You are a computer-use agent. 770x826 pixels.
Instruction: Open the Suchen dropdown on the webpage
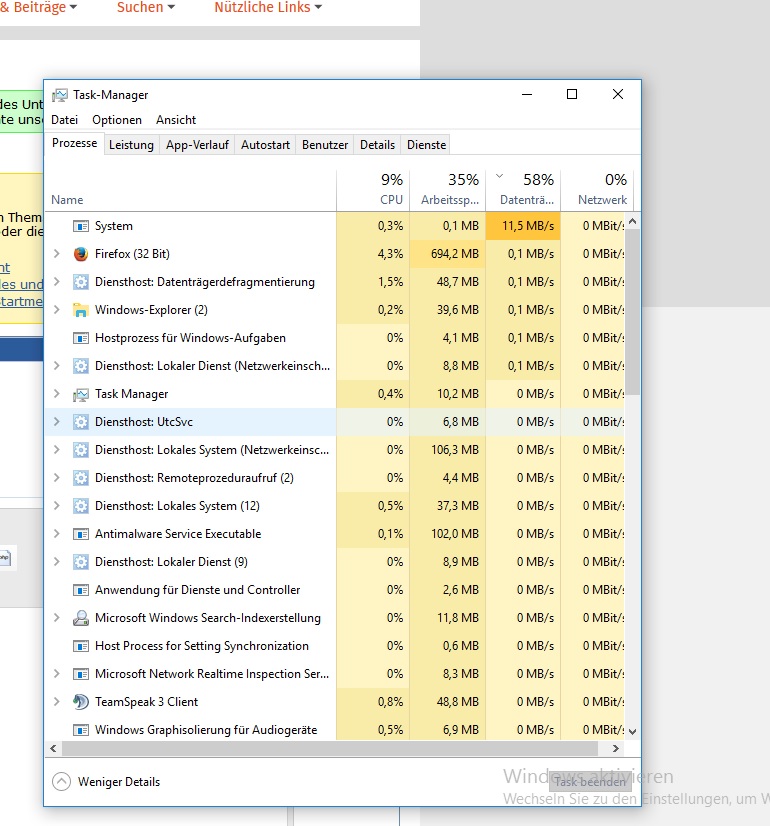[146, 8]
